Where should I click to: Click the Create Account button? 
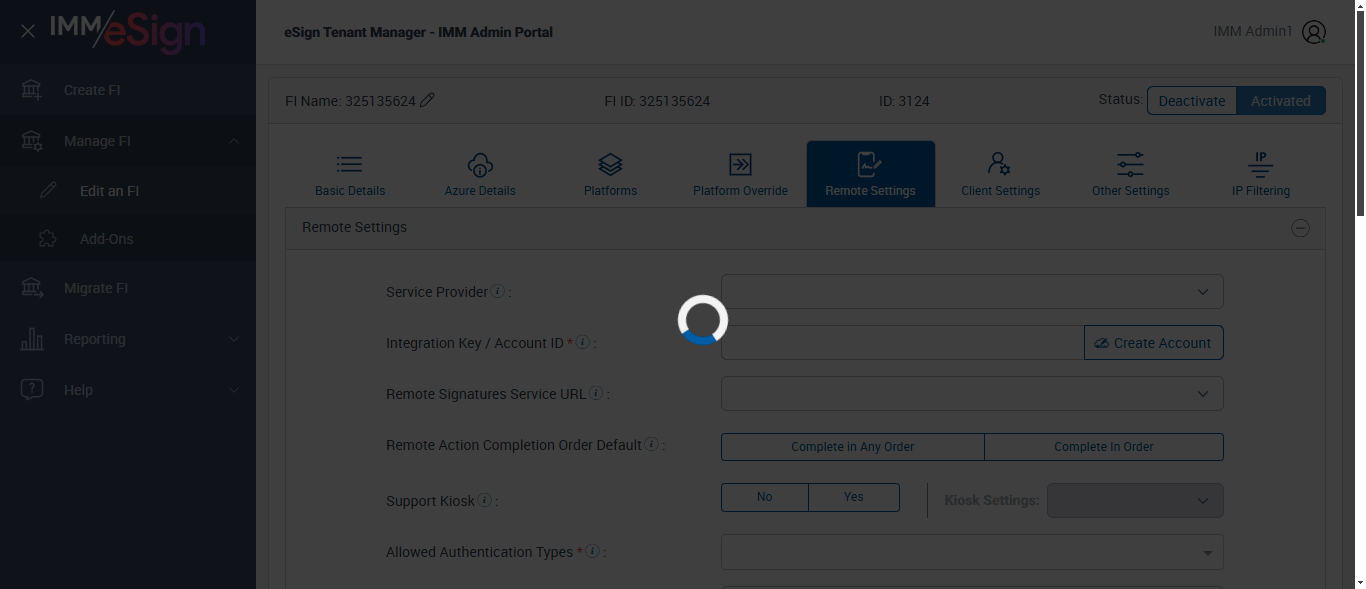pos(1154,343)
